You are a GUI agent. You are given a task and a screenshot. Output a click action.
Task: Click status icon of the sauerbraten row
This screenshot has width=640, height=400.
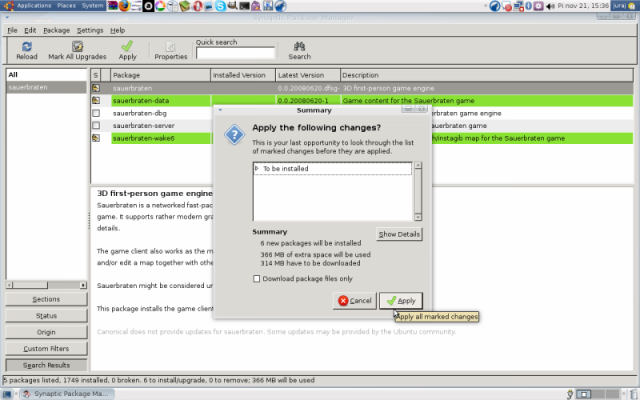96,88
